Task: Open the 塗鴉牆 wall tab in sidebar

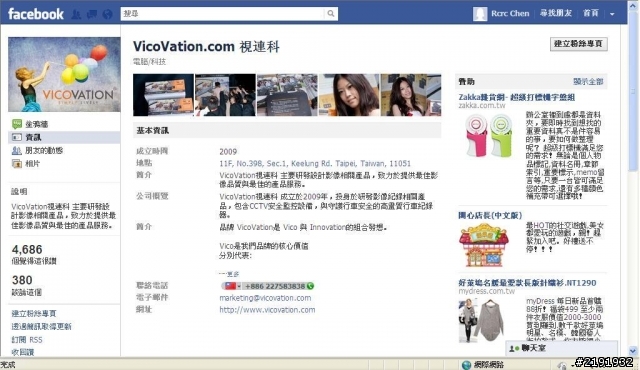Action: 37,124
